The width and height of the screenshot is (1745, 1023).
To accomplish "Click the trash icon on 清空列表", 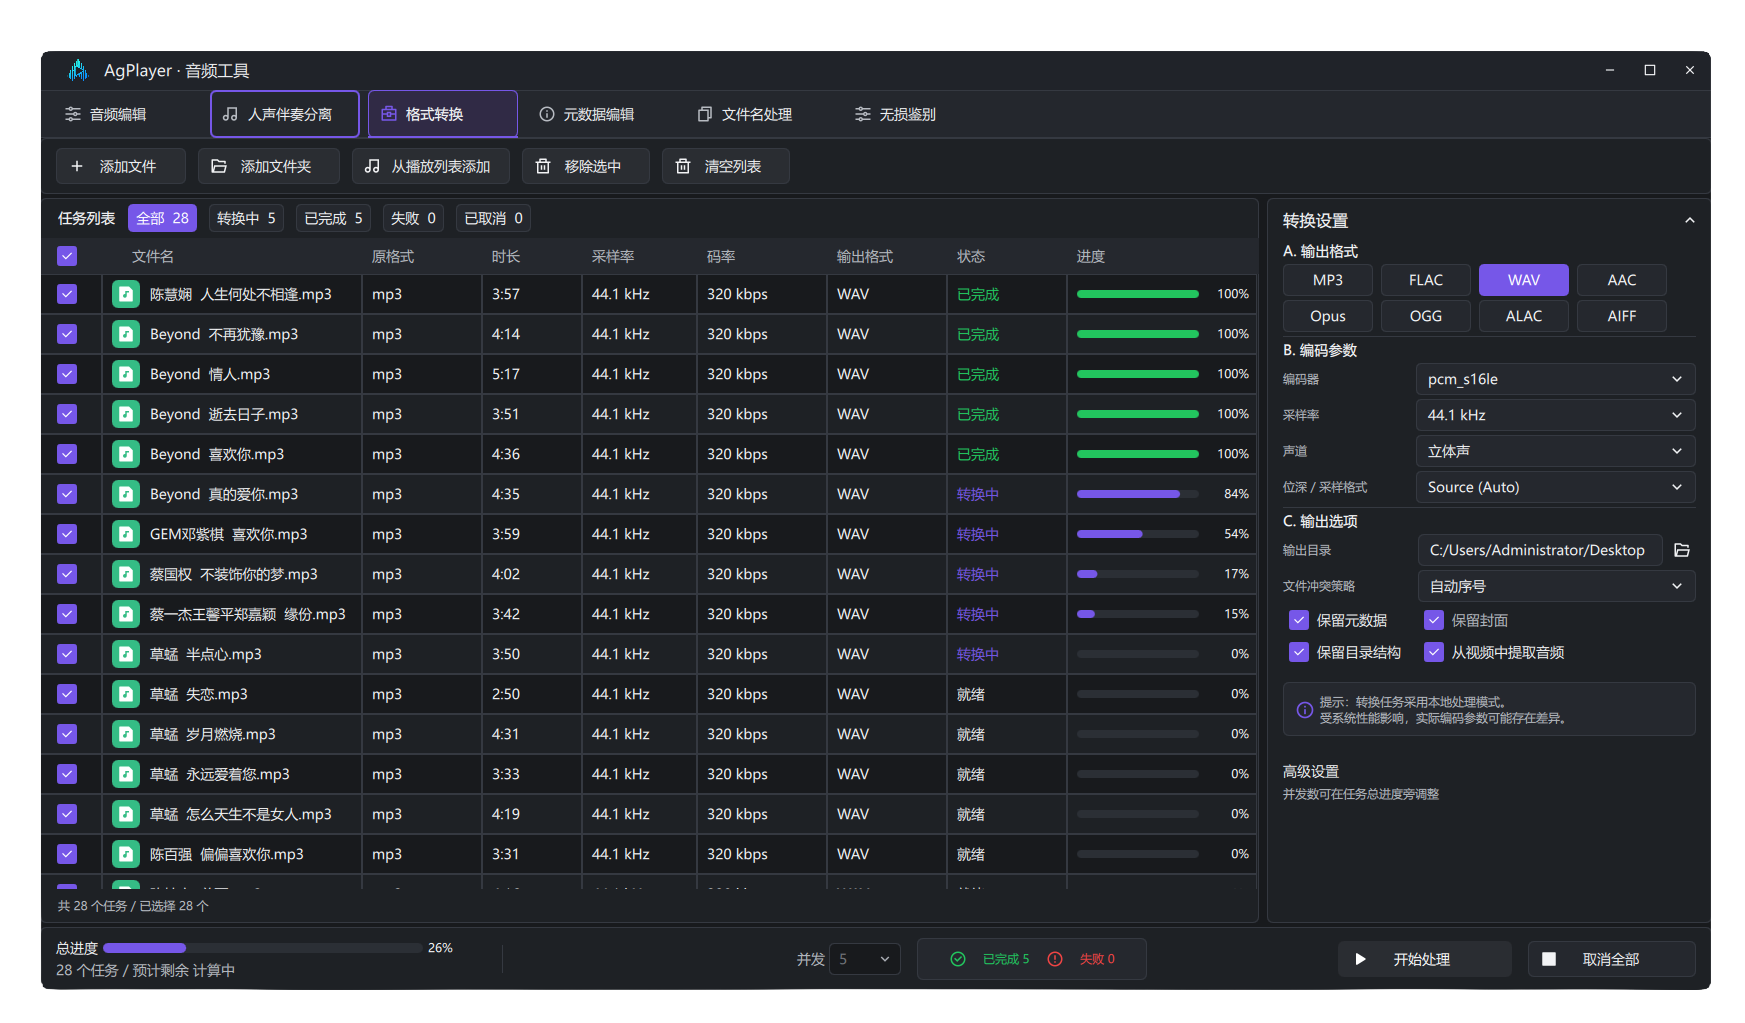I will click(683, 166).
